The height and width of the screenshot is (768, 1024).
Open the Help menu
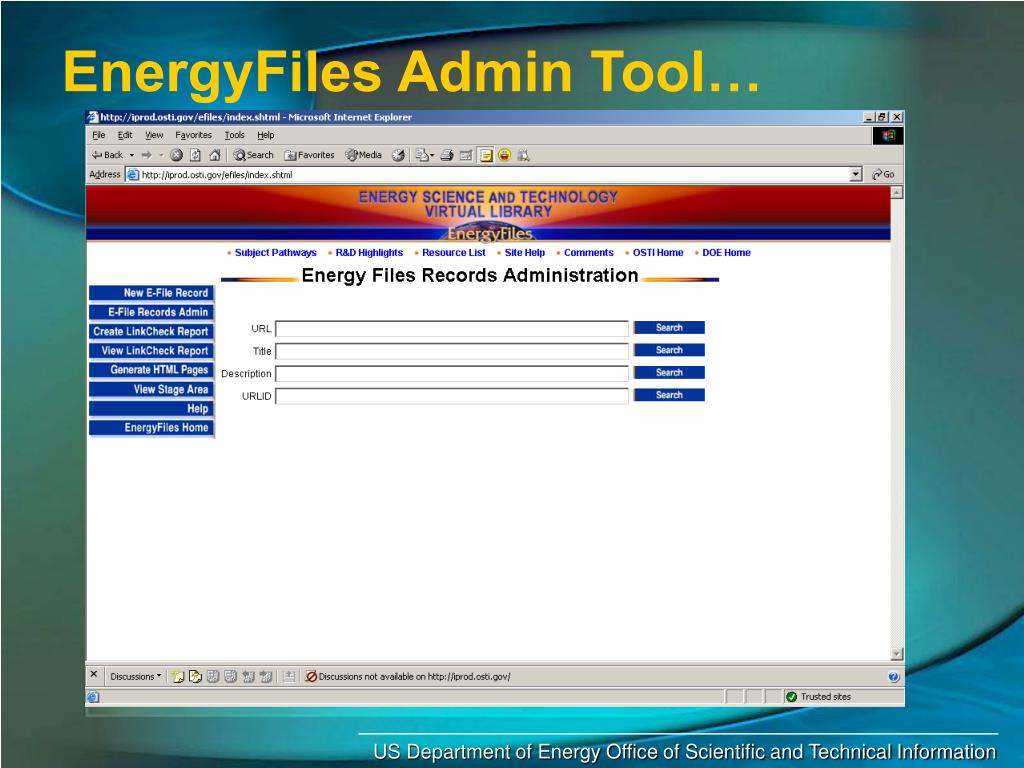pyautogui.click(x=265, y=135)
